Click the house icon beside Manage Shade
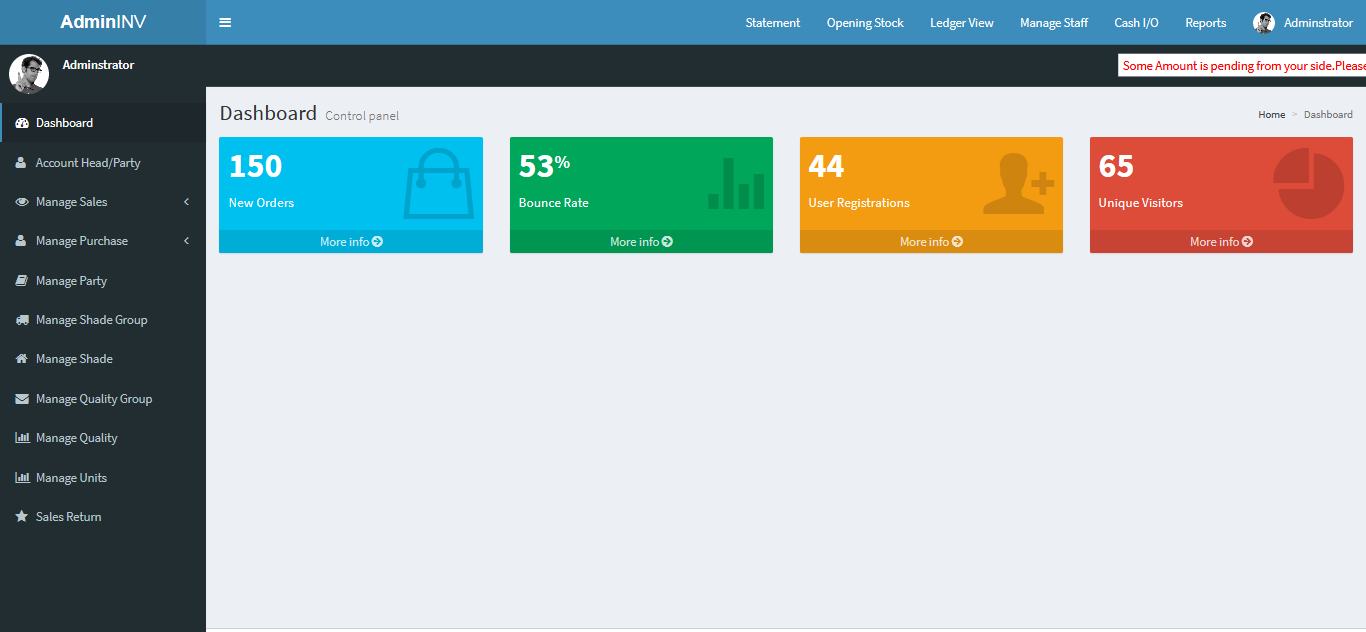 pyautogui.click(x=21, y=359)
